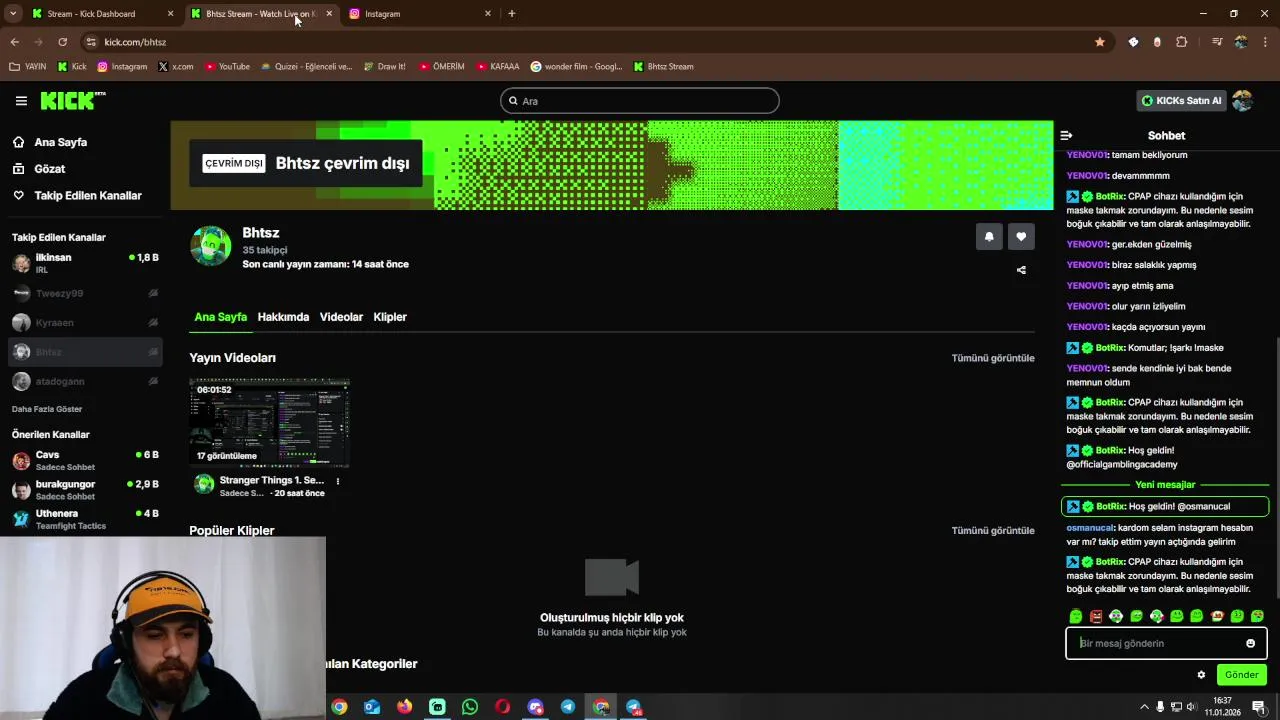Switch to the Hakkımda tab
The height and width of the screenshot is (720, 1280).
pyautogui.click(x=283, y=317)
